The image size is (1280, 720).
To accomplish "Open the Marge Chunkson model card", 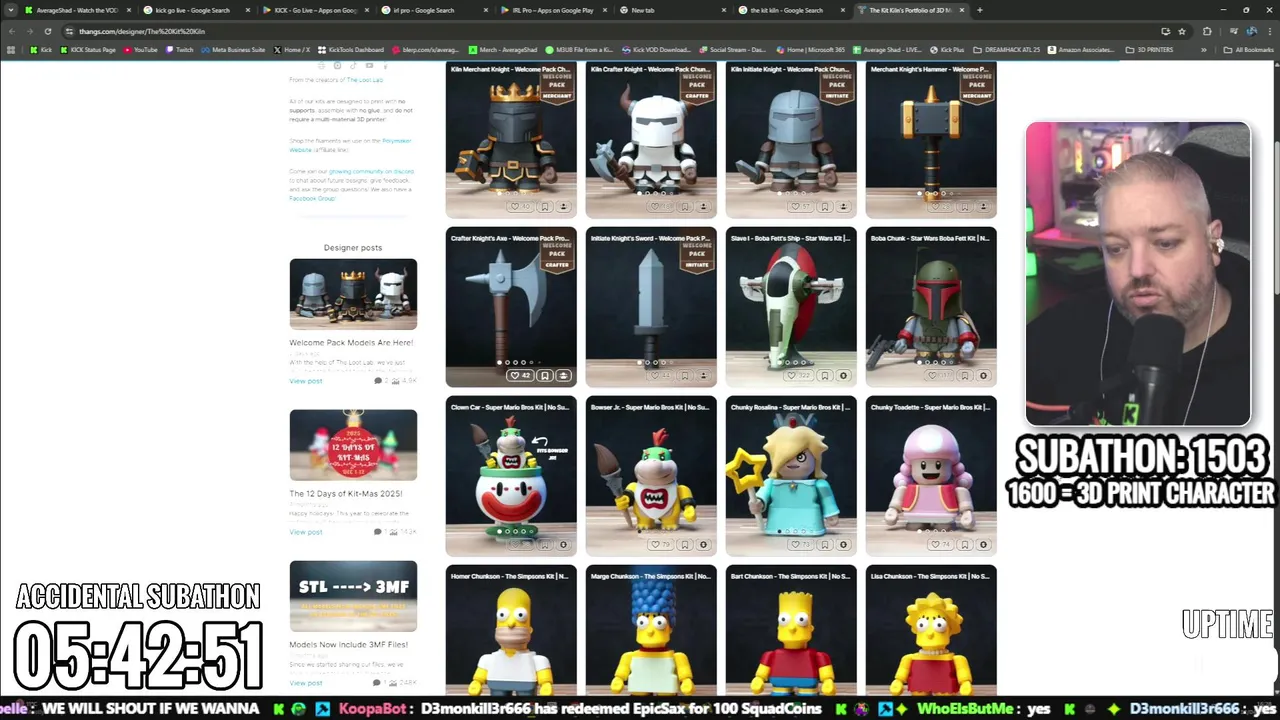I will [x=651, y=630].
